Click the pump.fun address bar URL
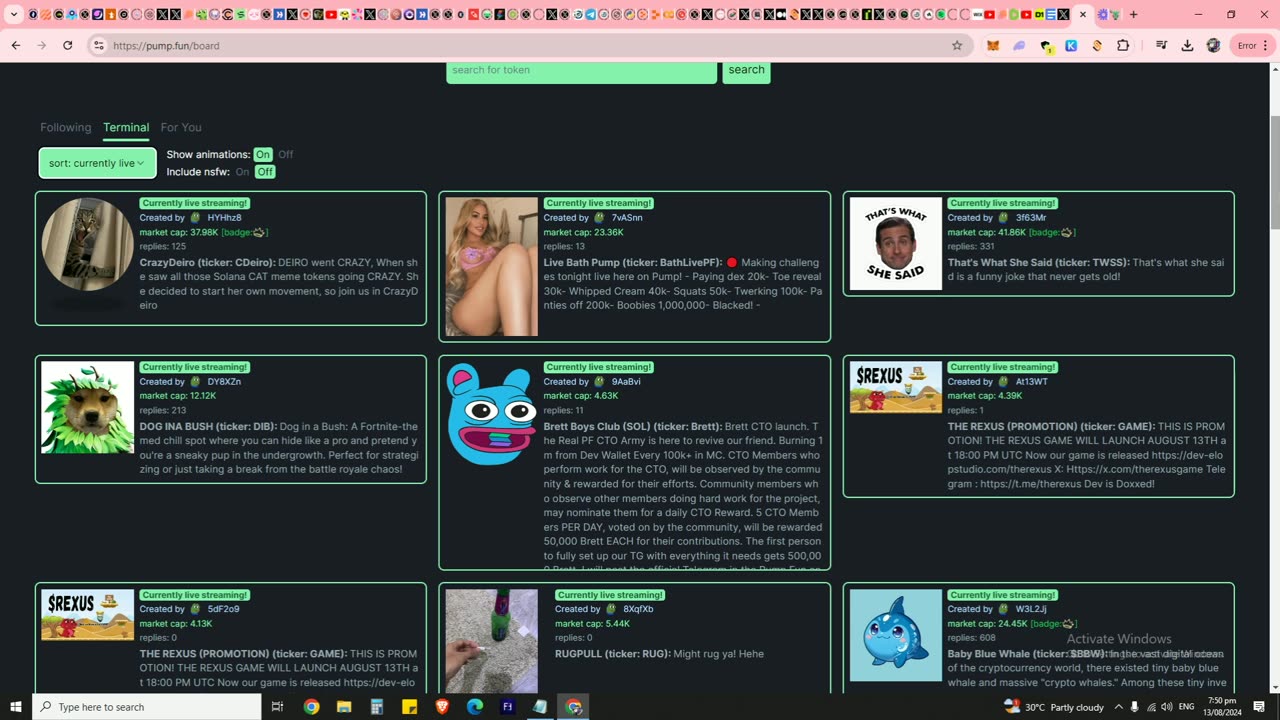 point(166,46)
